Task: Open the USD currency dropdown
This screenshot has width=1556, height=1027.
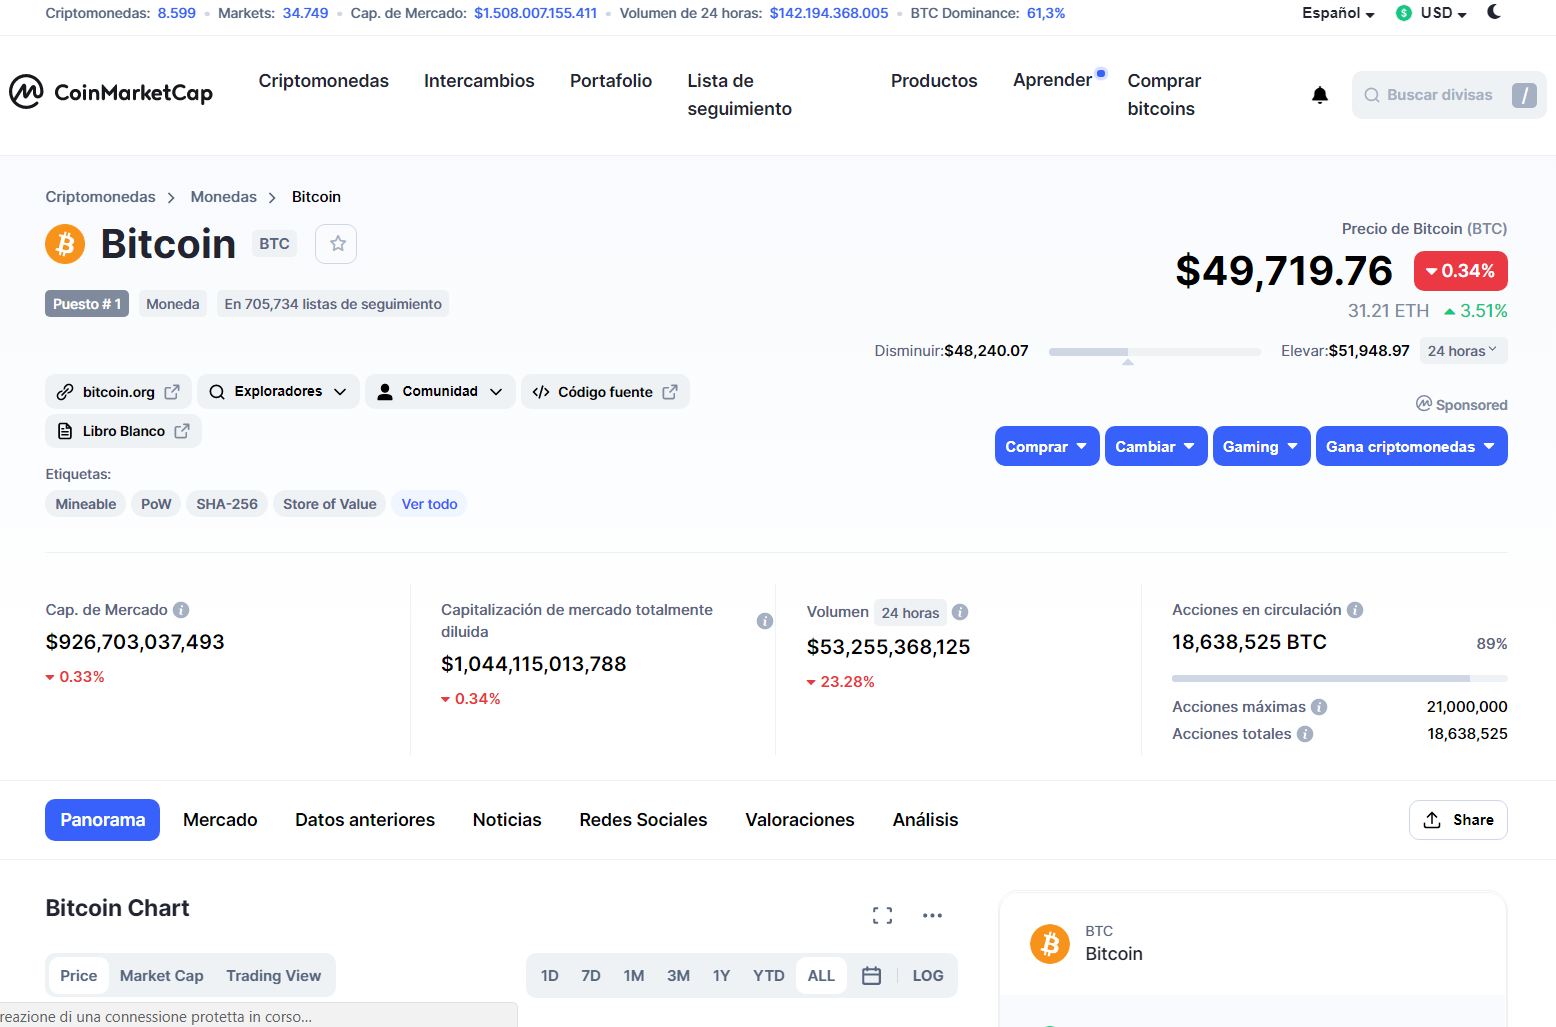Action: (x=1432, y=13)
